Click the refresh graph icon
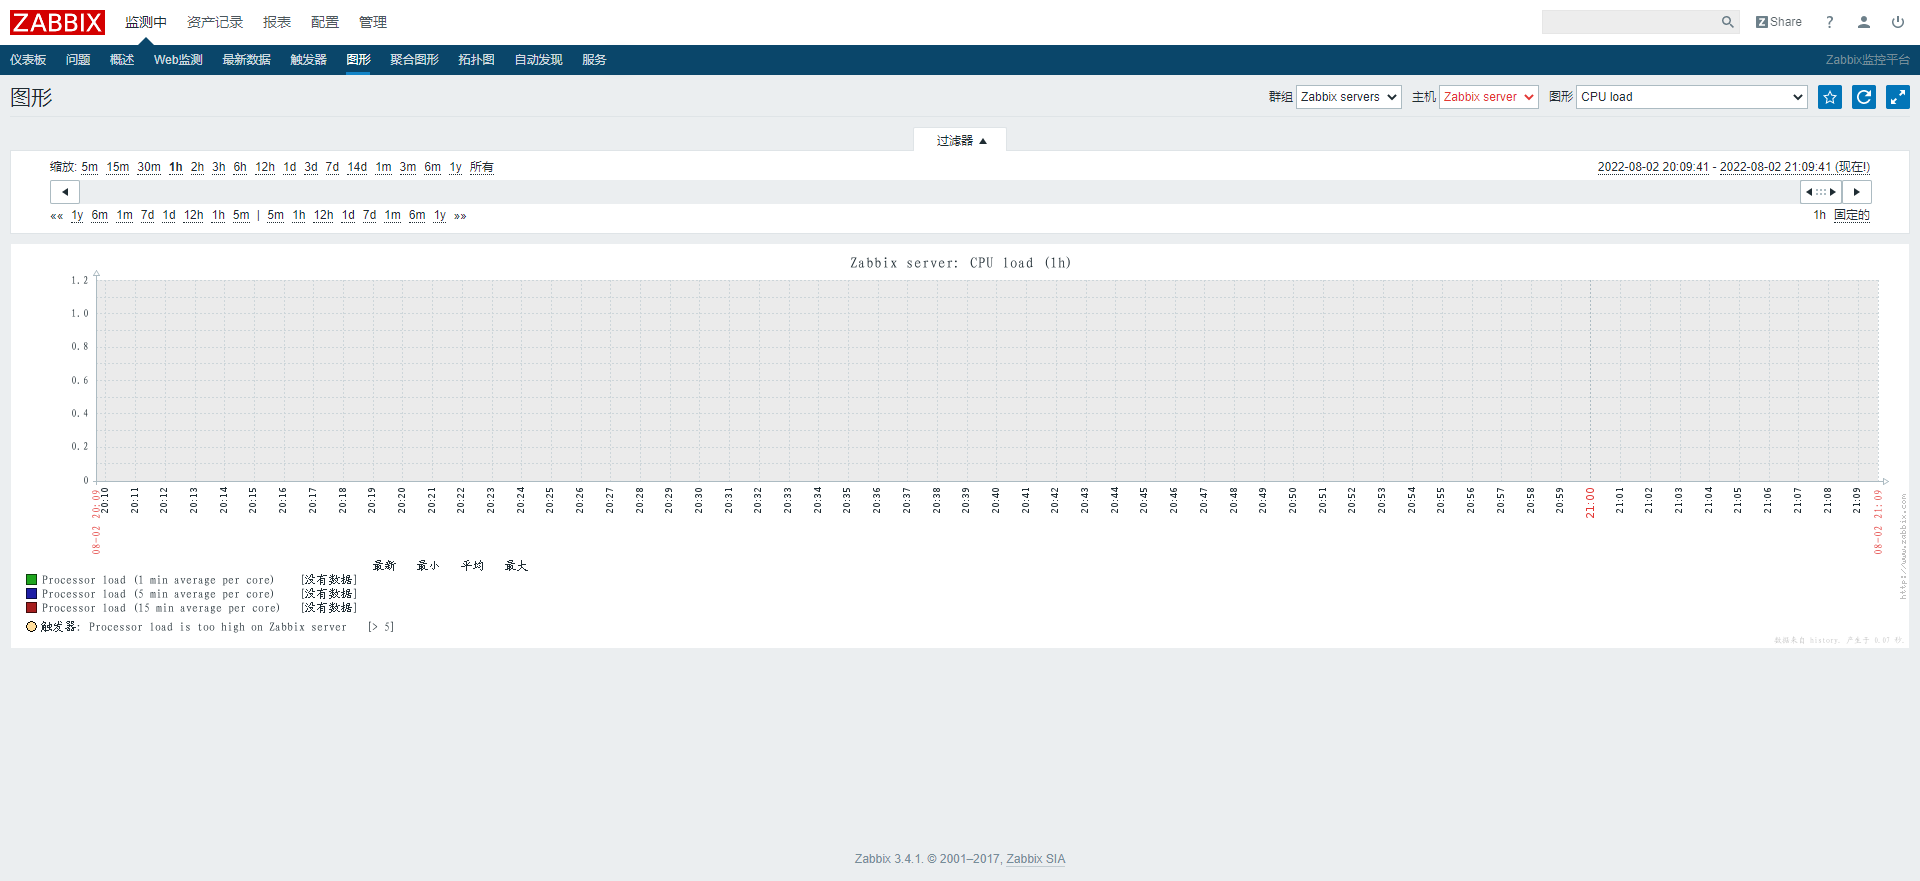Viewport: 1920px width, 881px height. pyautogui.click(x=1864, y=97)
